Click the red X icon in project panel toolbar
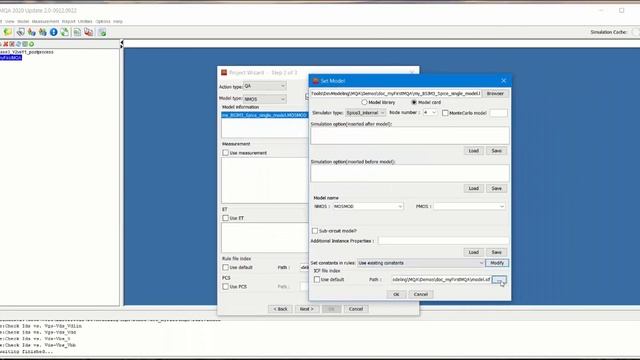Viewport: 640px width, 360px height. pos(6,44)
